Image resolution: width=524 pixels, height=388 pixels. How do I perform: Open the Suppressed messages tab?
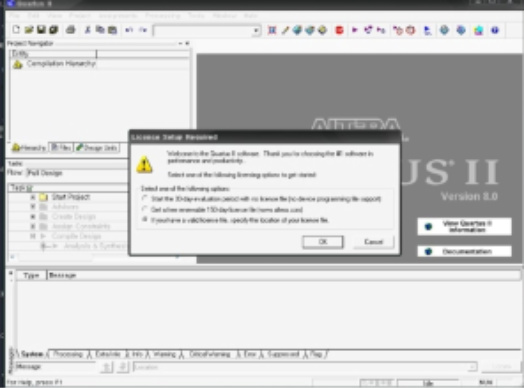click(283, 354)
